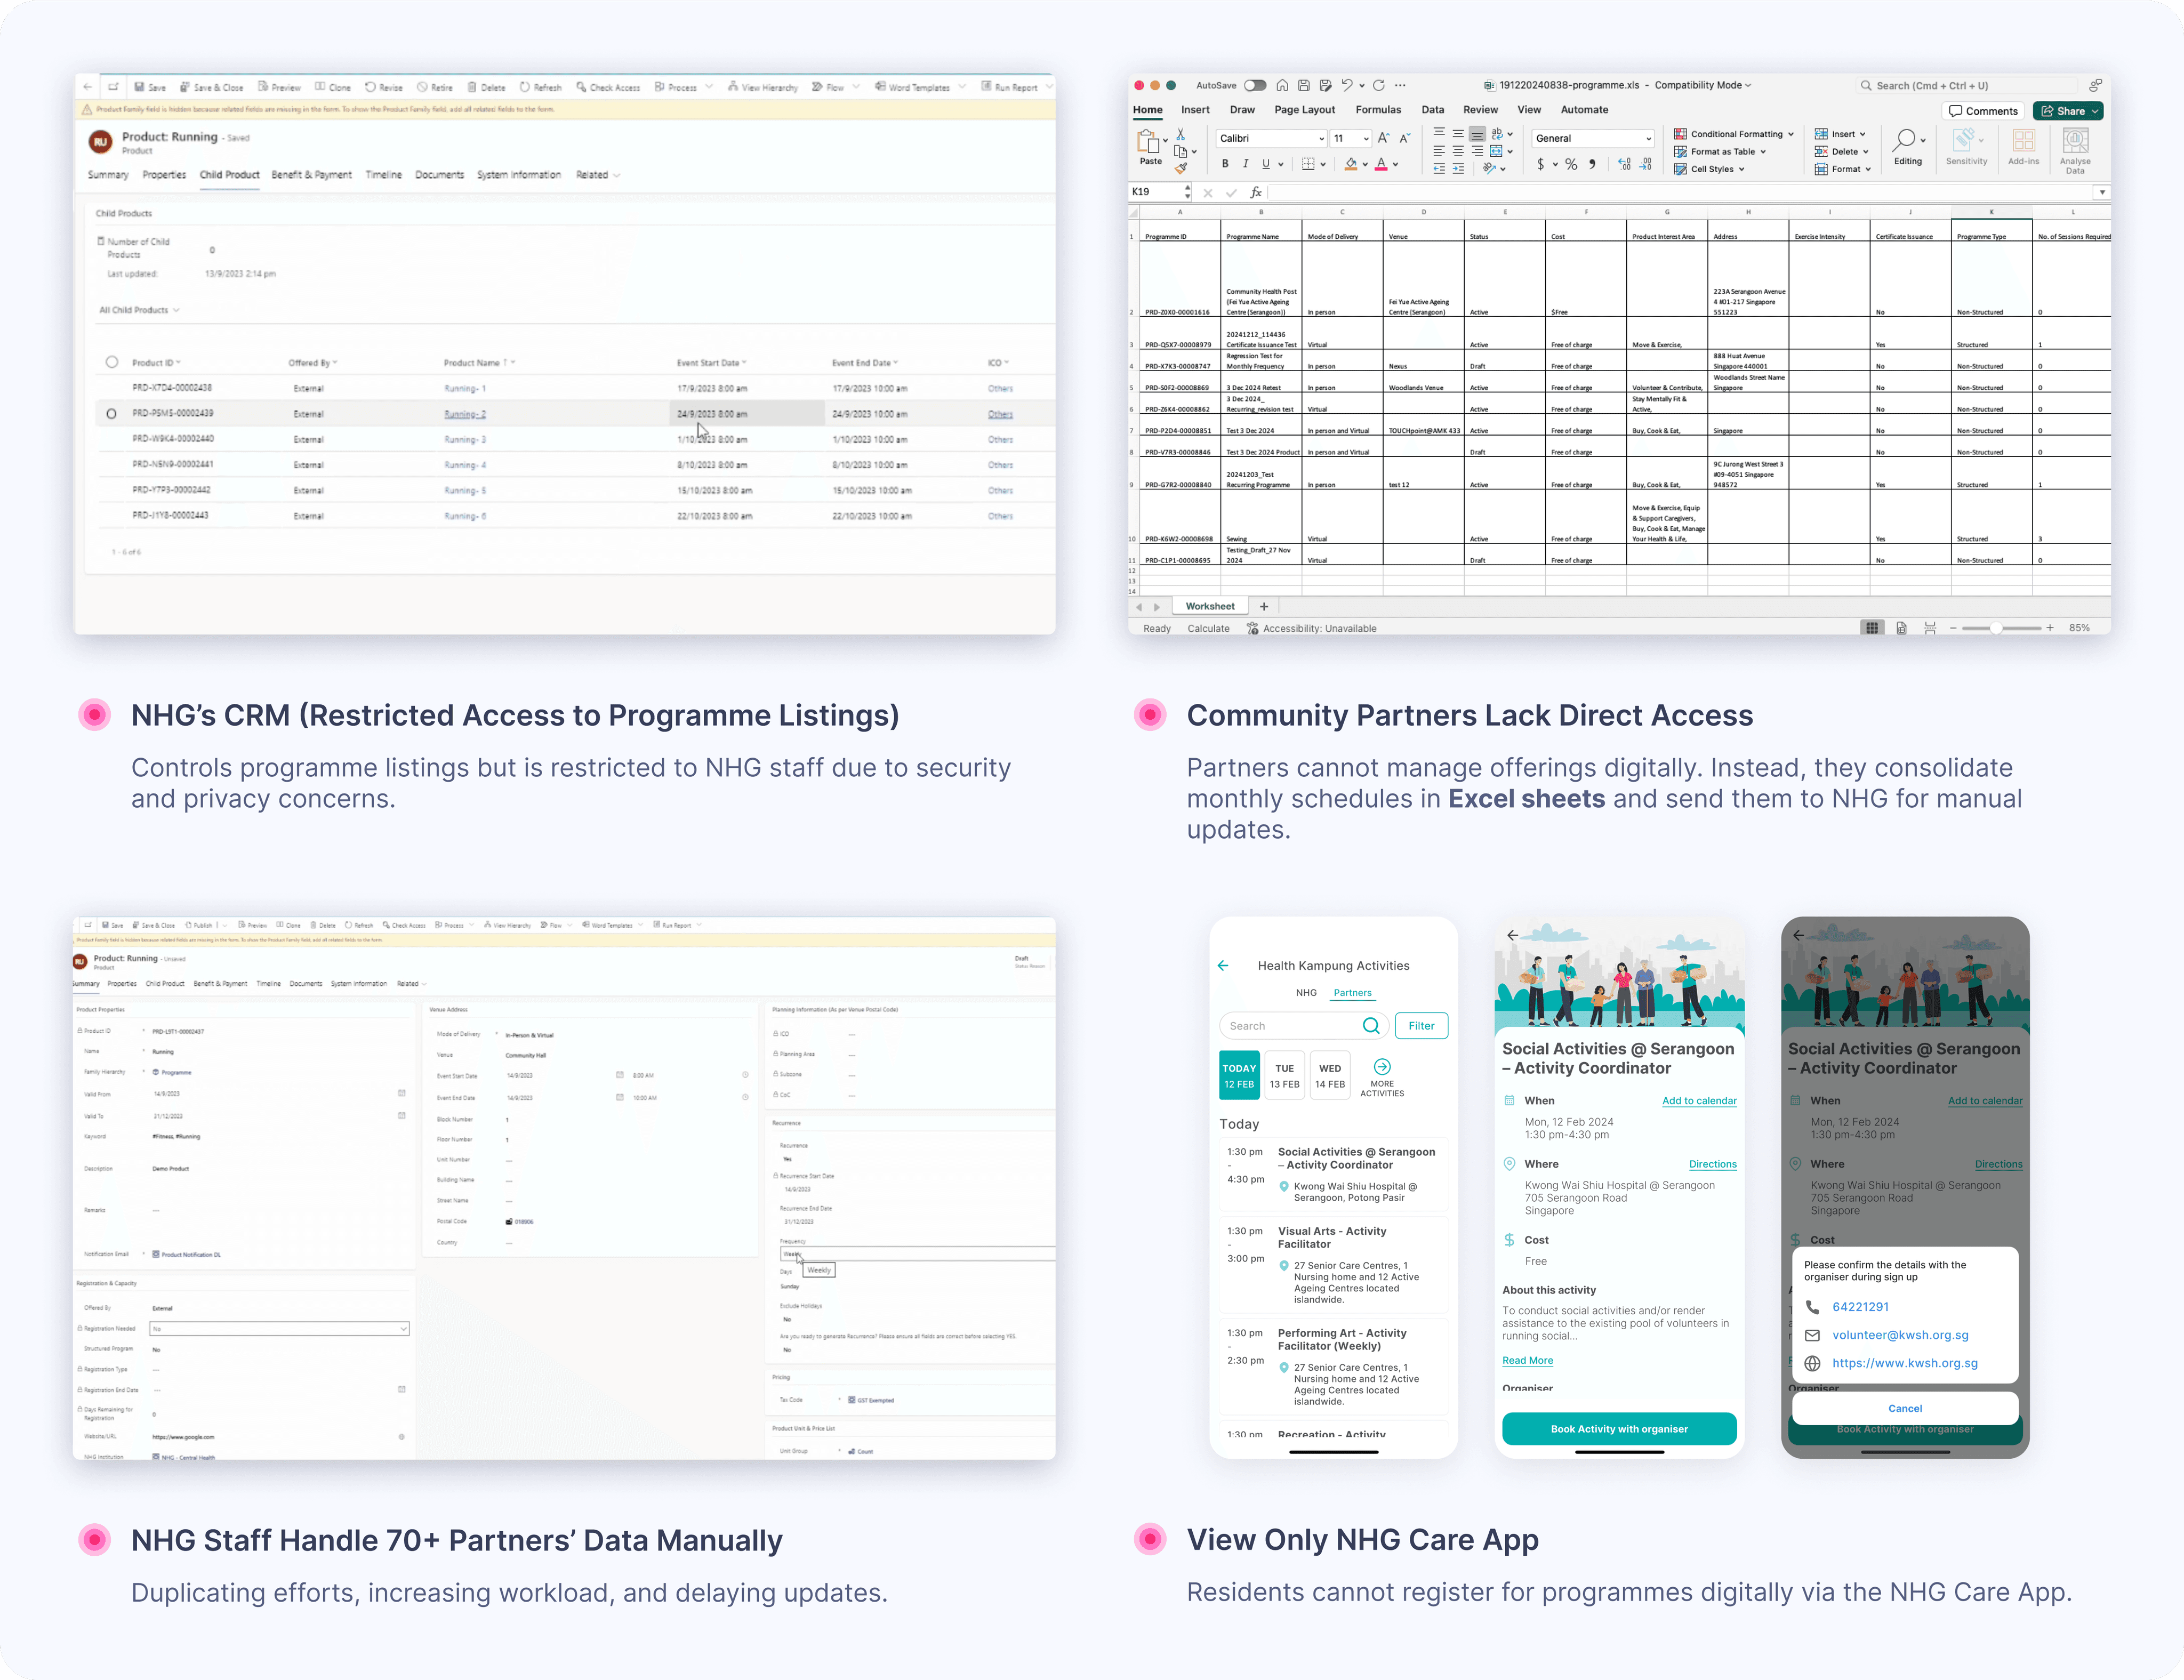Open the Analyse Data tool
Image resolution: width=2184 pixels, height=1680 pixels.
2075,151
